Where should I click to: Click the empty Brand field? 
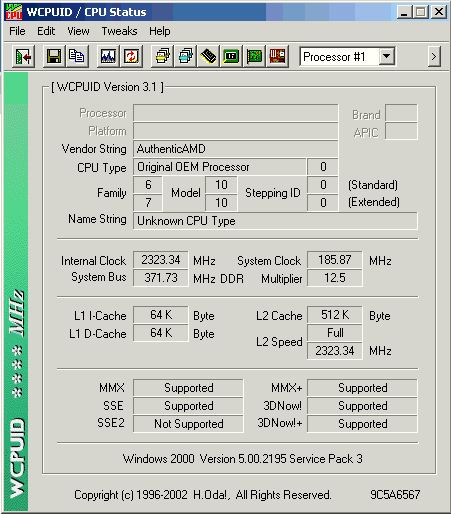pos(401,113)
